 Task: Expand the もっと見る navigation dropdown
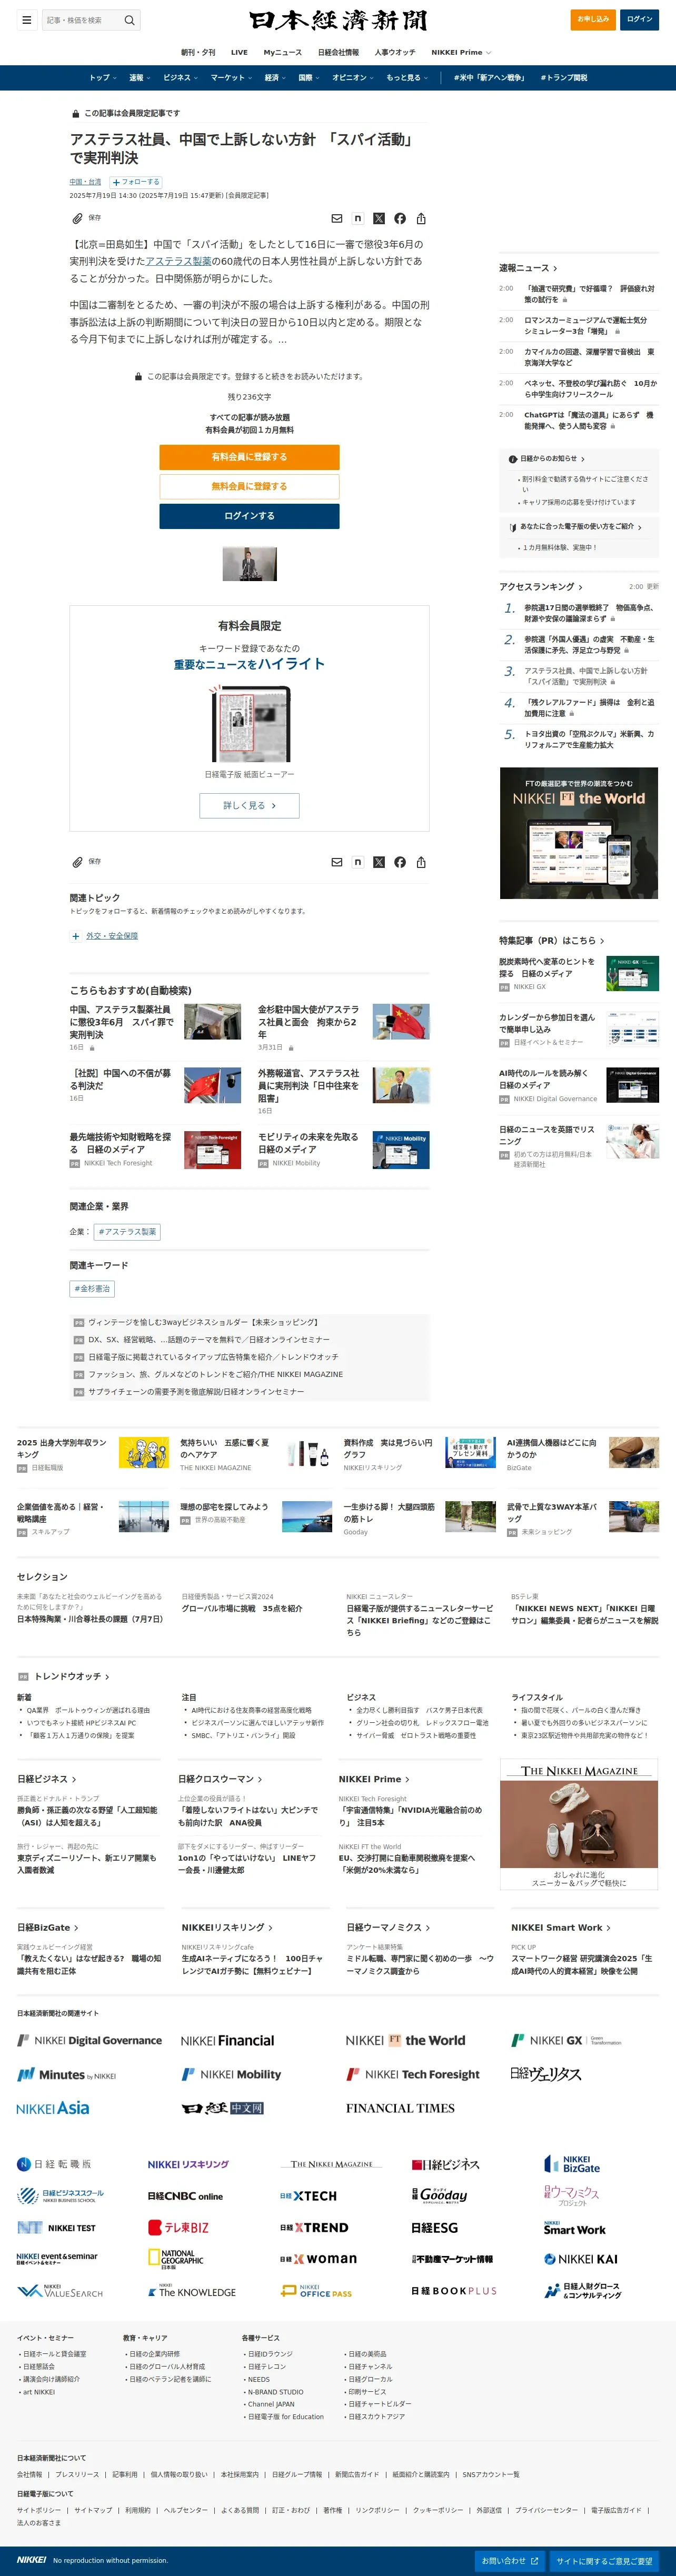(x=407, y=78)
